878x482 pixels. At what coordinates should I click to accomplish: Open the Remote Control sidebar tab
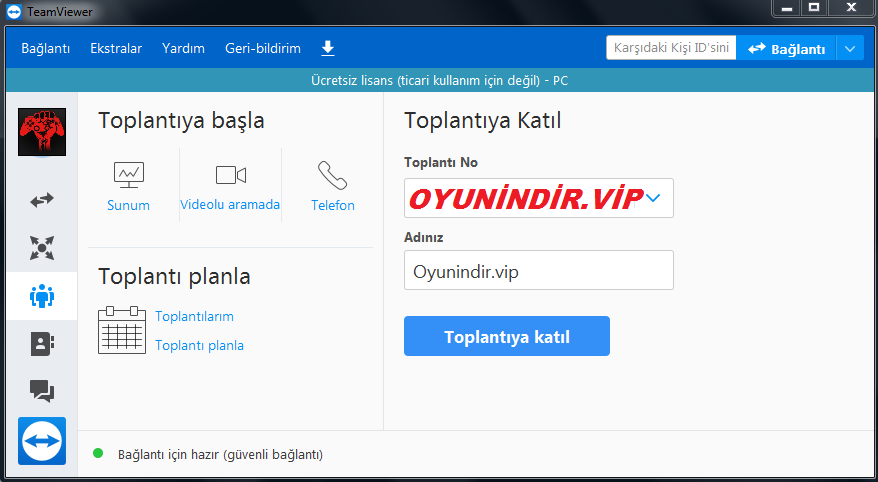(x=41, y=200)
